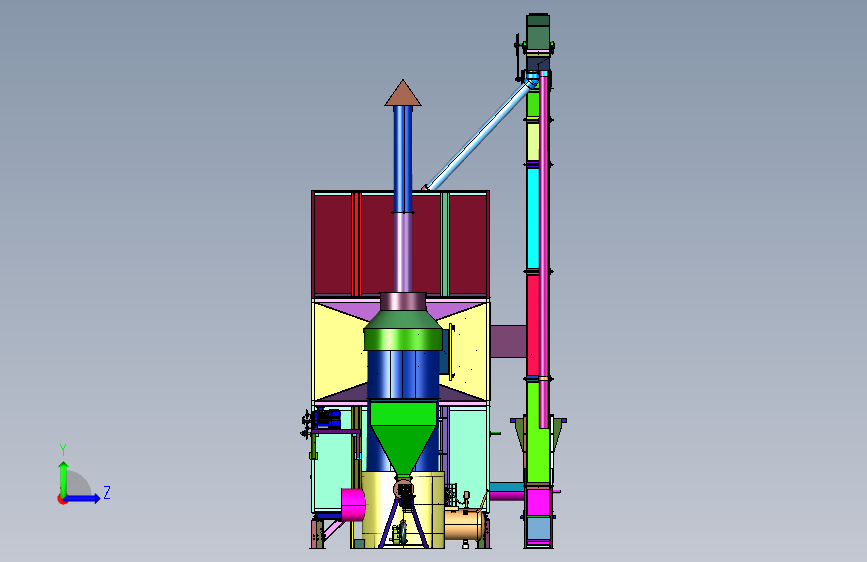Pick the diagonal light-blue chute pipe
Viewport: 867px width, 562px height.
479,135
